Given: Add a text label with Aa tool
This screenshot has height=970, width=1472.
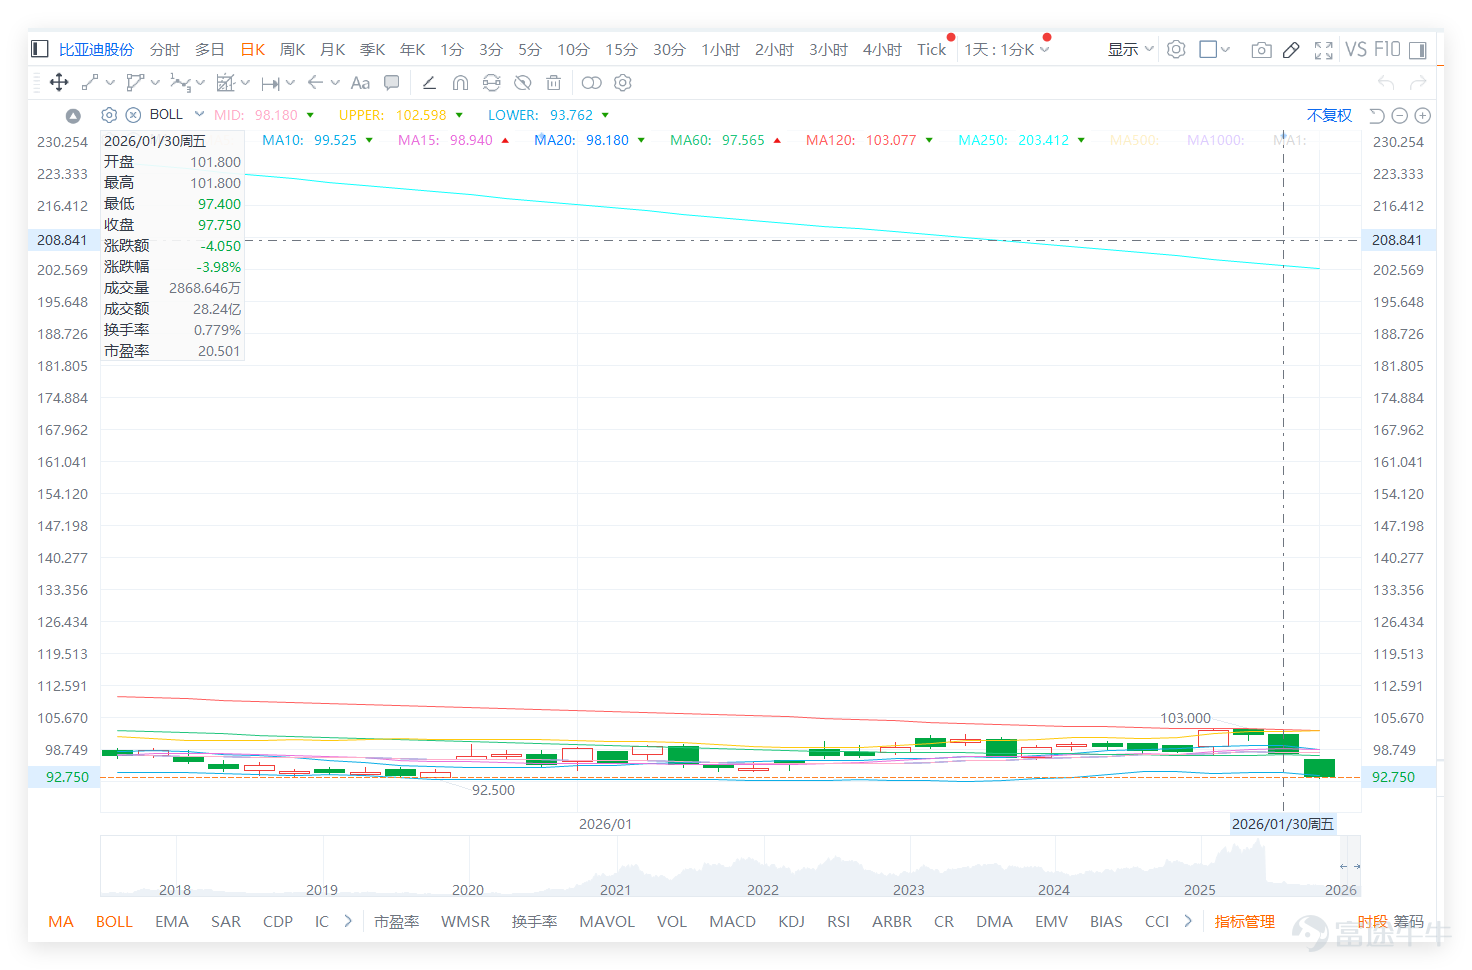Looking at the screenshot, I should coord(360,83).
